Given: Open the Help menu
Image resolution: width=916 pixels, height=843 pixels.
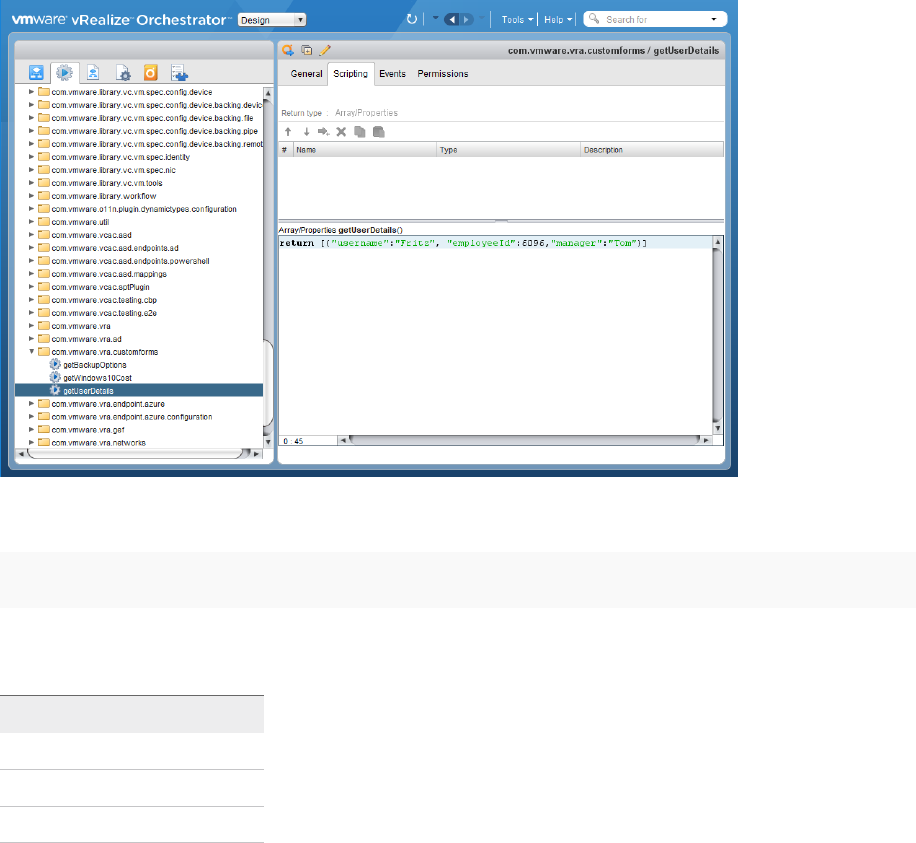Looking at the screenshot, I should point(558,19).
